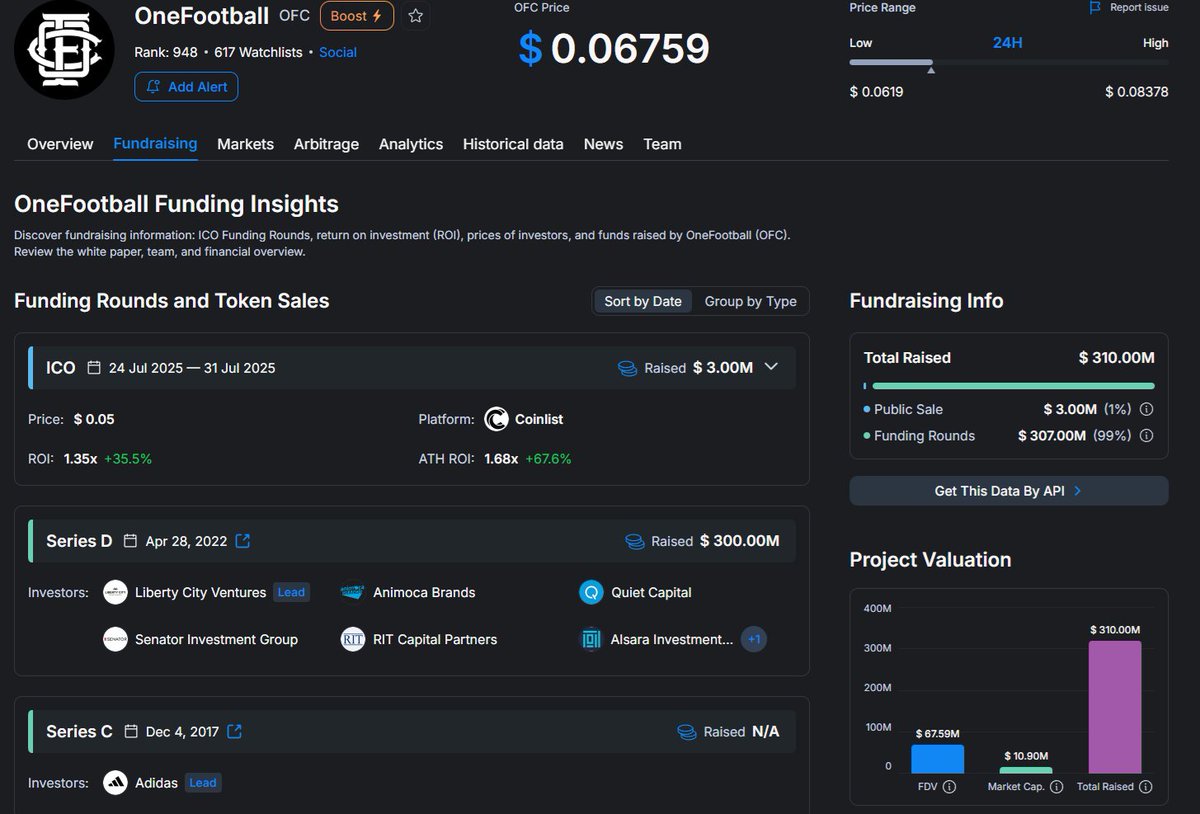Click Alsara Investment logo icon
Viewport: 1200px width, 814px height.
591,639
